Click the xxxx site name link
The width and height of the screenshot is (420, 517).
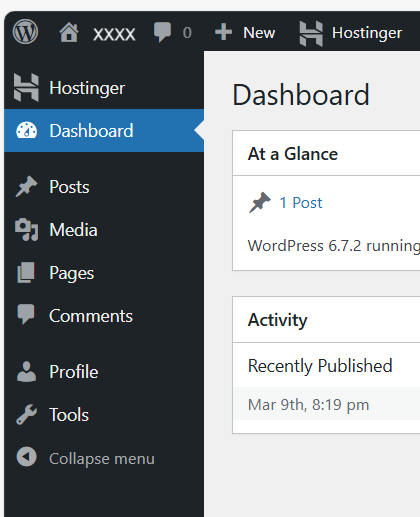click(114, 33)
